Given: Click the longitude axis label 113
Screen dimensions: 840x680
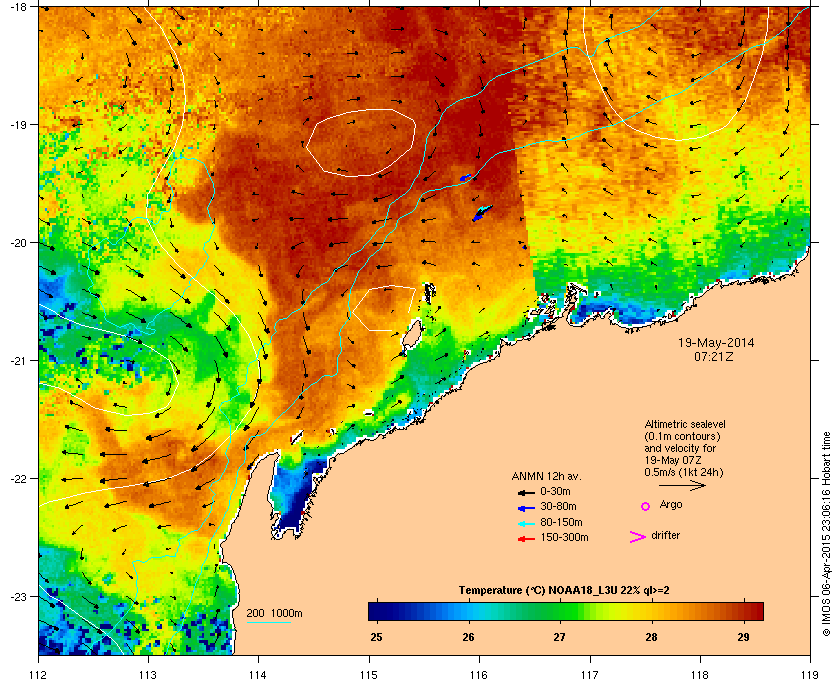Looking at the screenshot, I should pyautogui.click(x=148, y=675).
